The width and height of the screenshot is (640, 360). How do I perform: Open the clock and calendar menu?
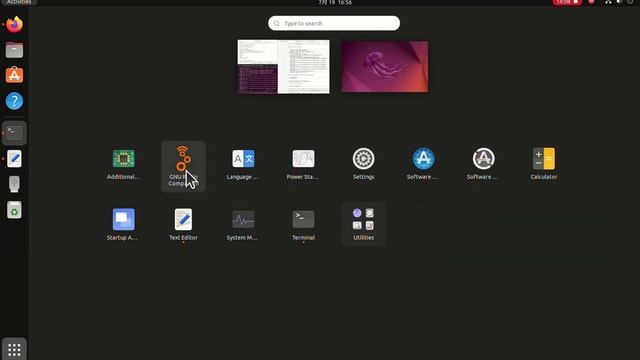[x=335, y=2]
